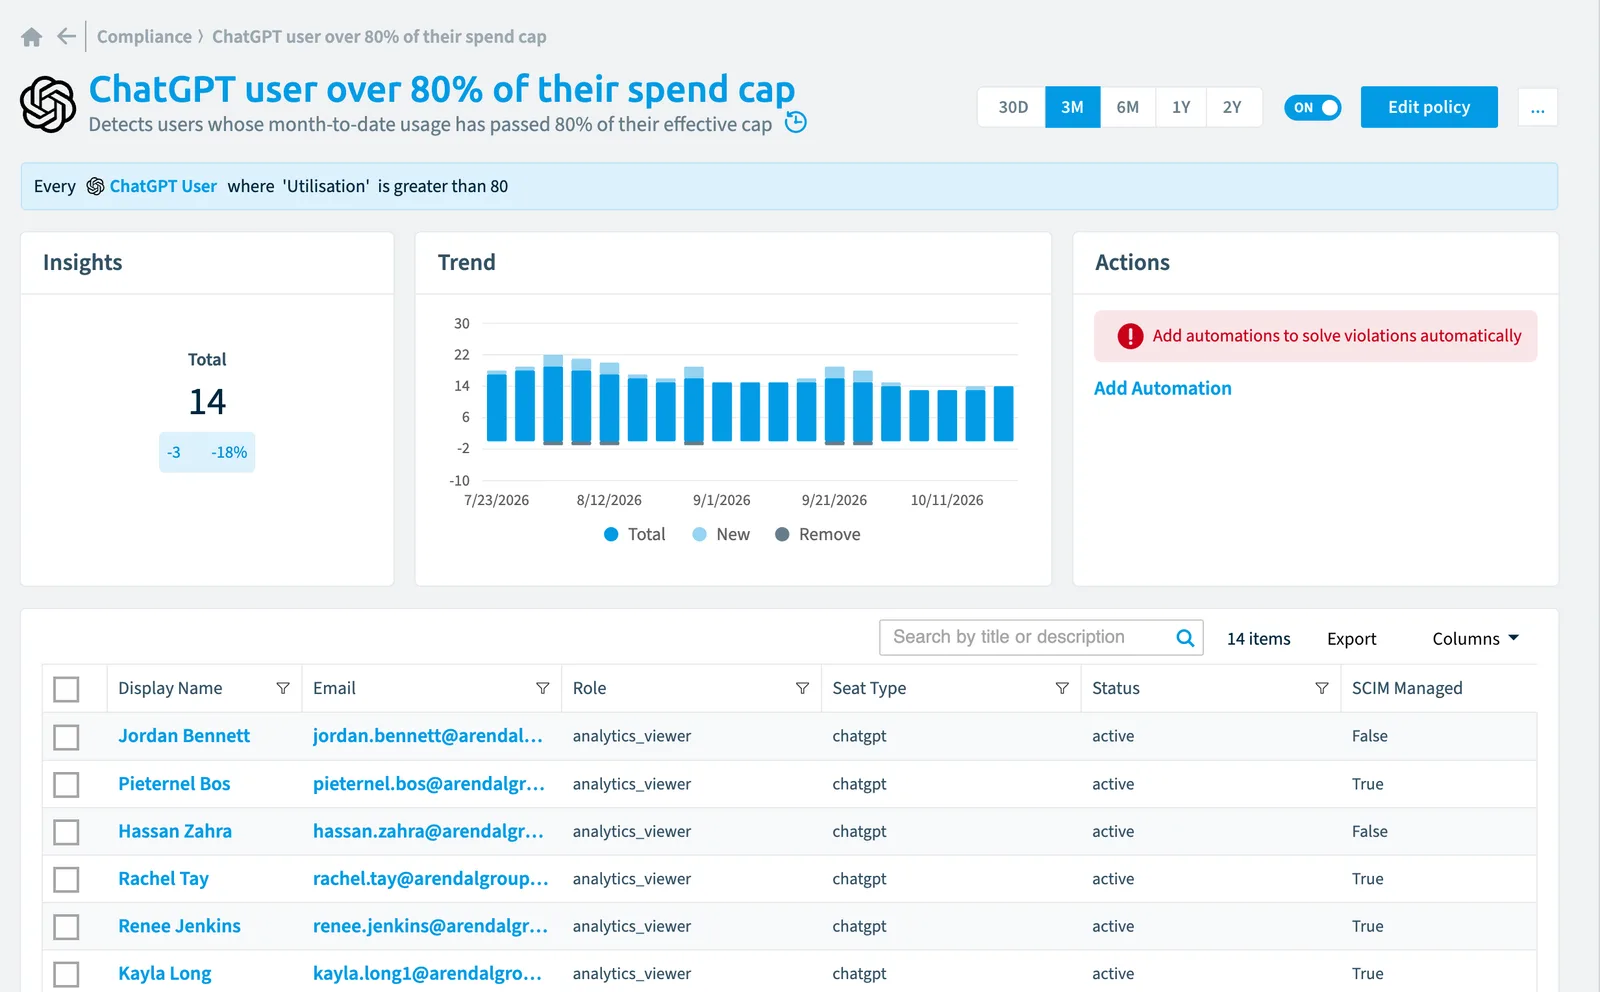Check the box for Hassan Zahra

[66, 832]
